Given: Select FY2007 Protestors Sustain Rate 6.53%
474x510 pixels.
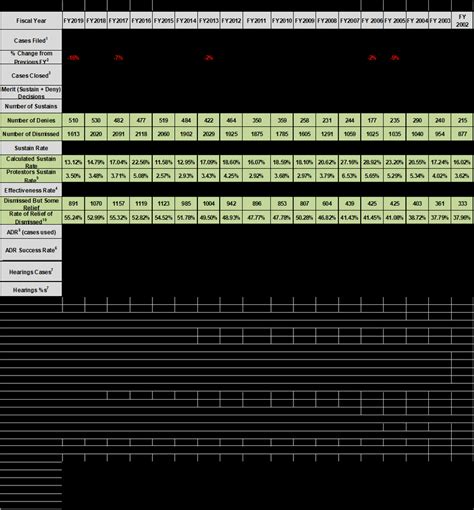Looking at the screenshot, I should click(x=350, y=176).
